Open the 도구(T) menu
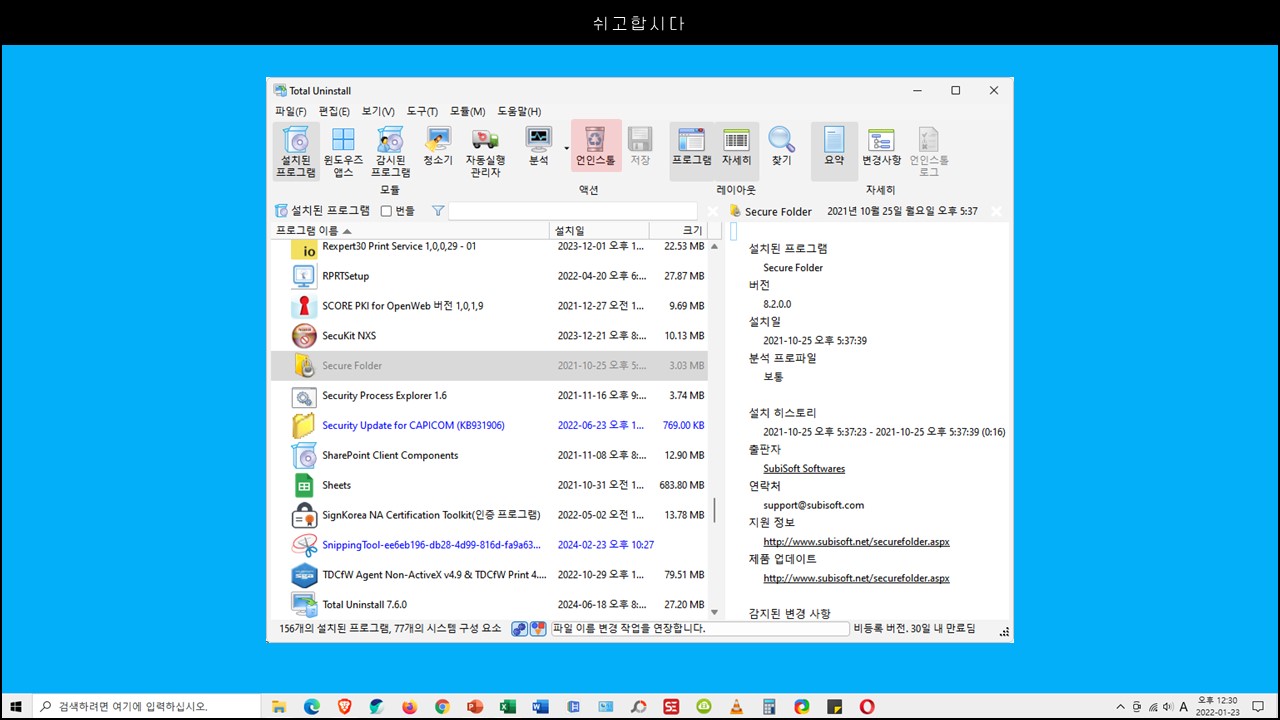 click(422, 111)
